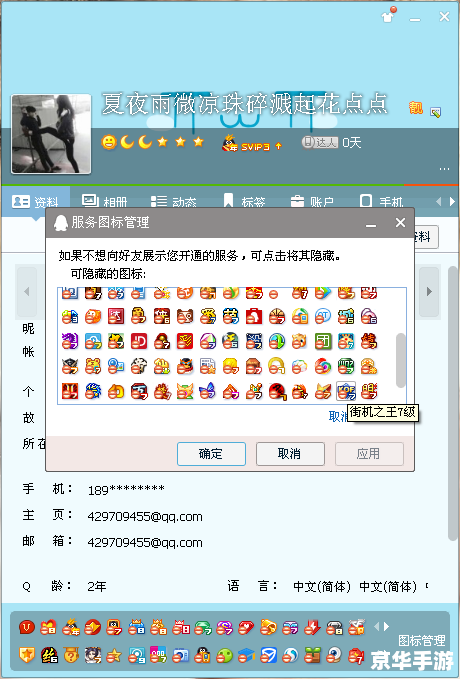Open the profile avatar photo

pos(51,134)
